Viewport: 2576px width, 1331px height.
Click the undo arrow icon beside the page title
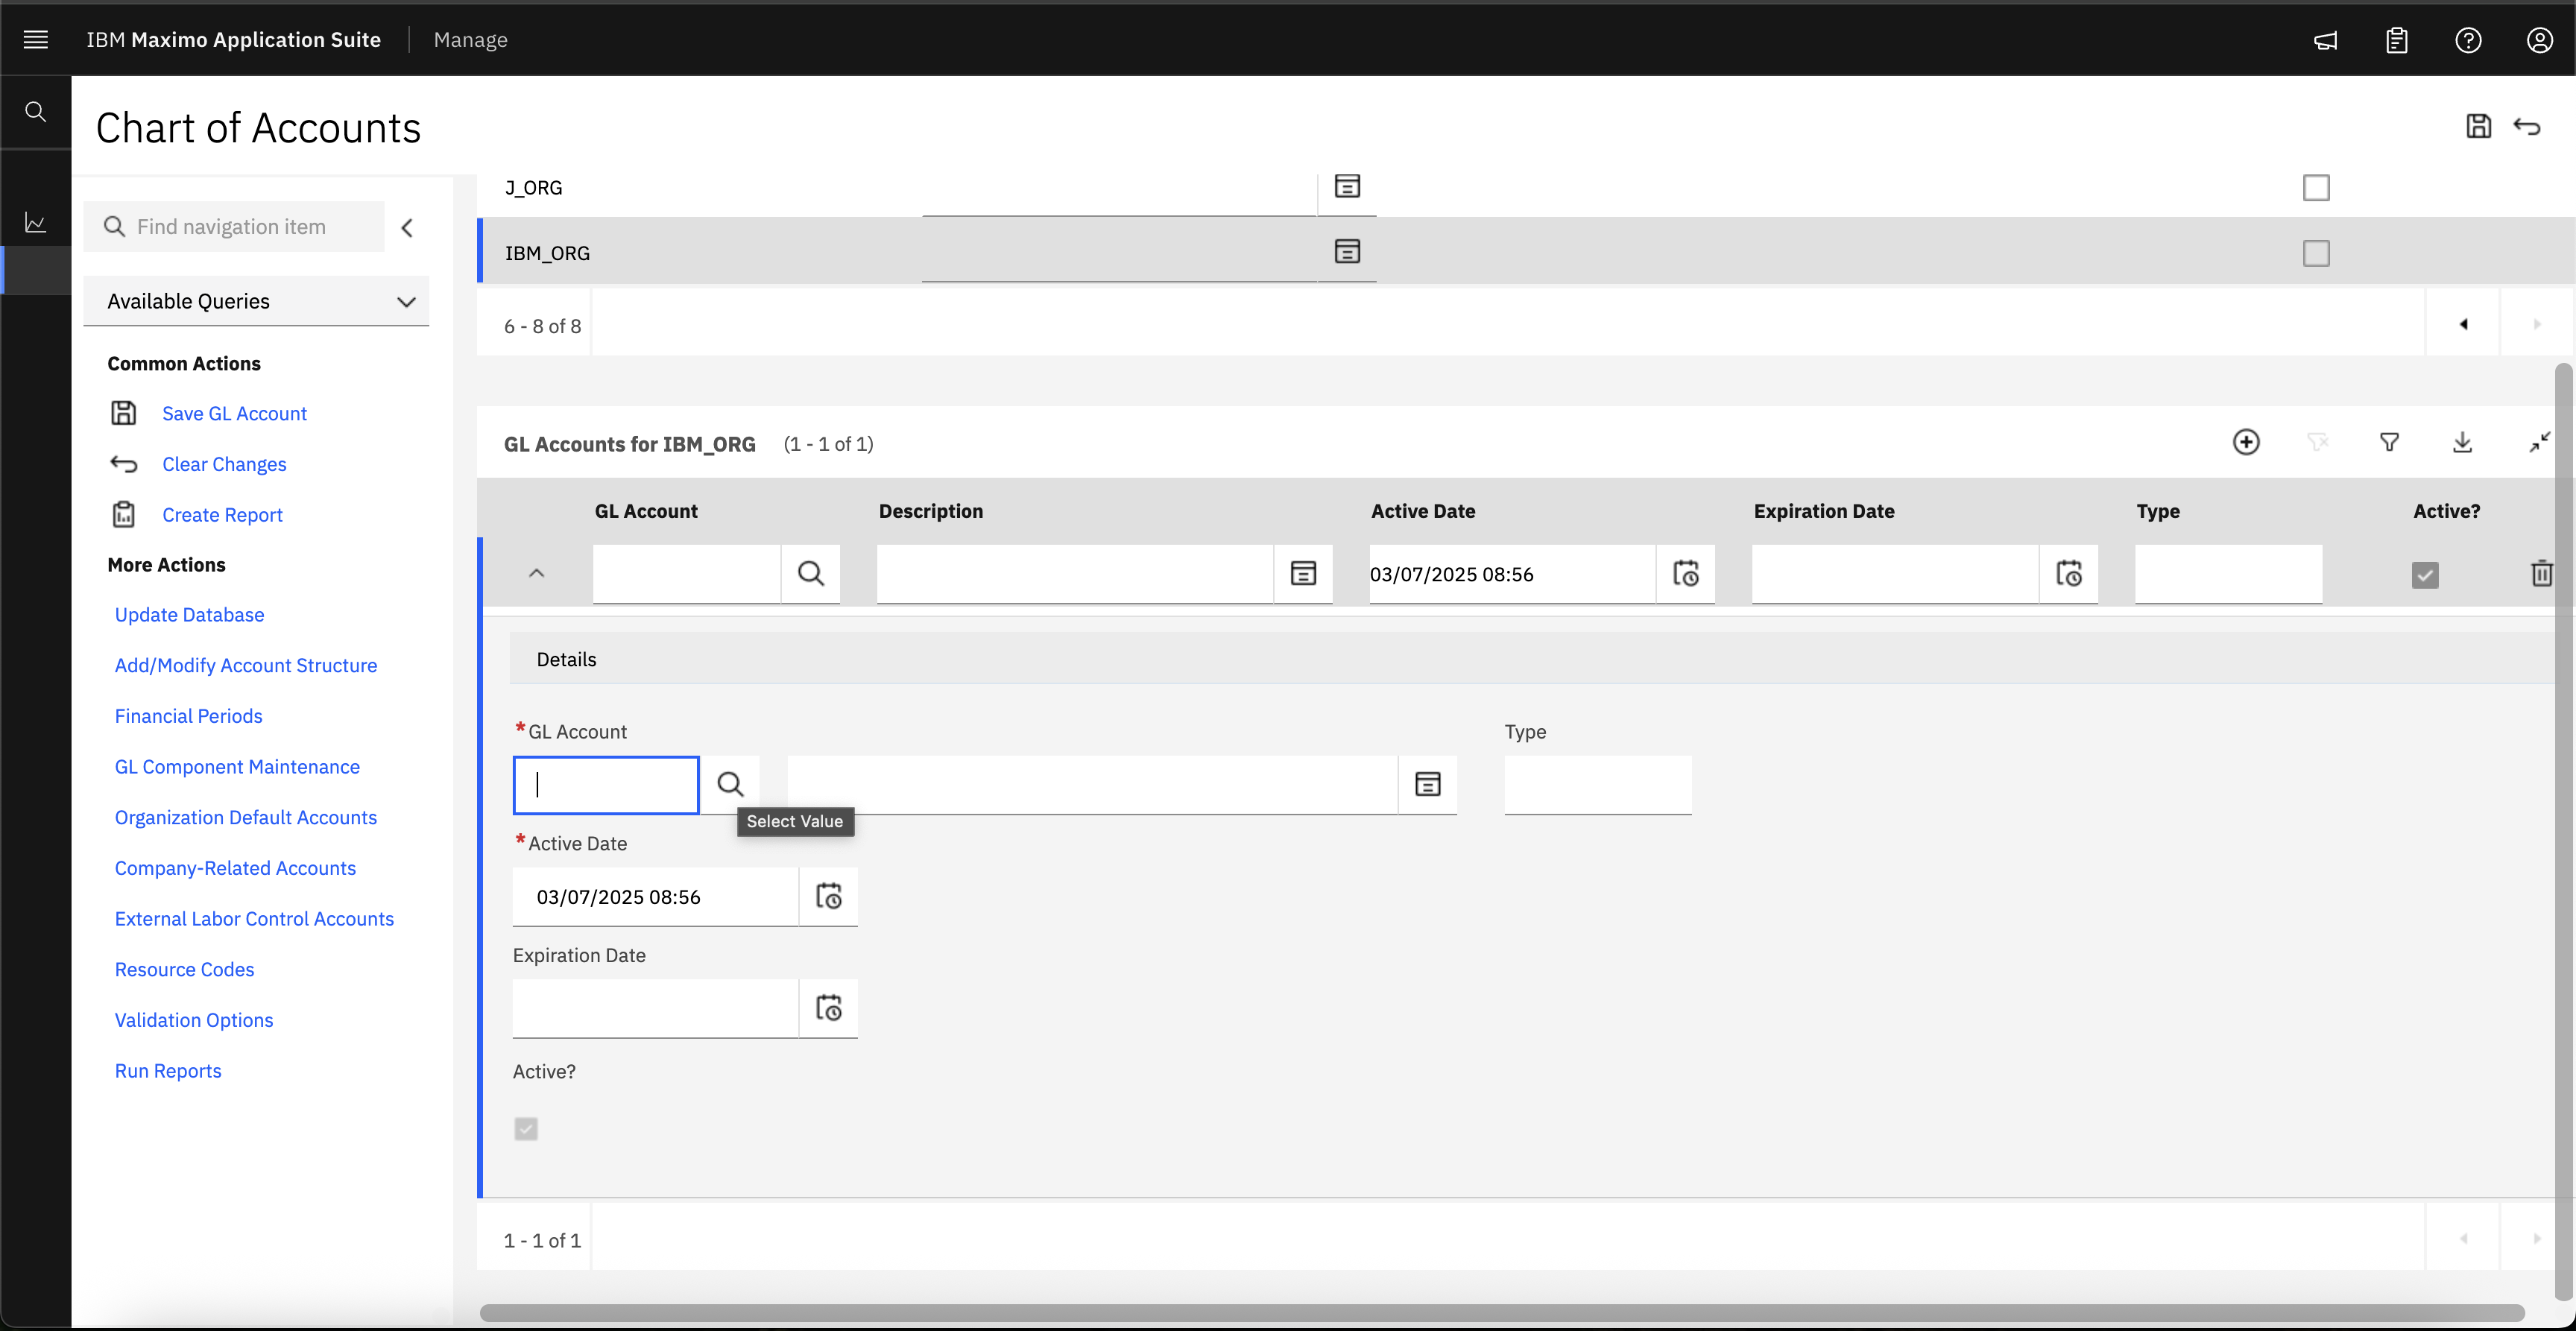(x=2527, y=126)
